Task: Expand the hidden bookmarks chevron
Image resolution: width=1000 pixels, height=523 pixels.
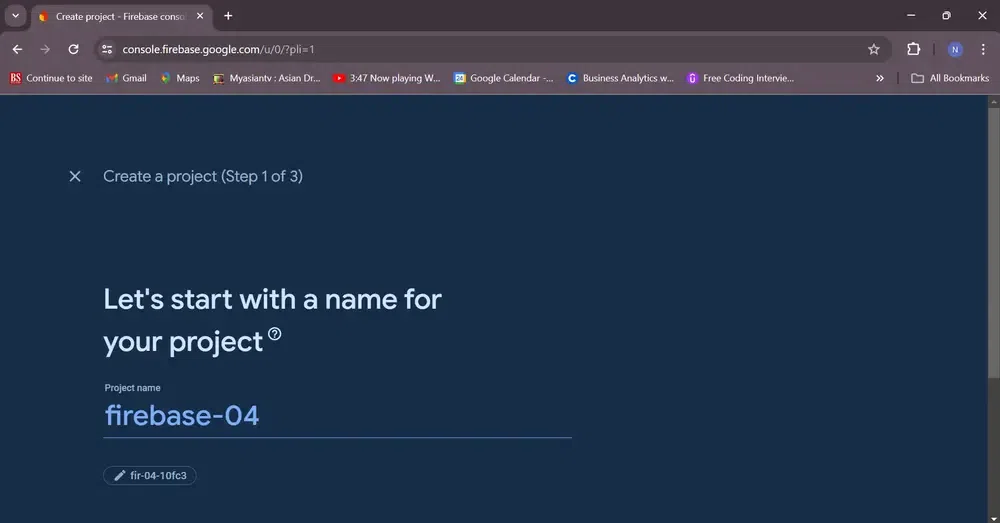Action: [x=879, y=78]
